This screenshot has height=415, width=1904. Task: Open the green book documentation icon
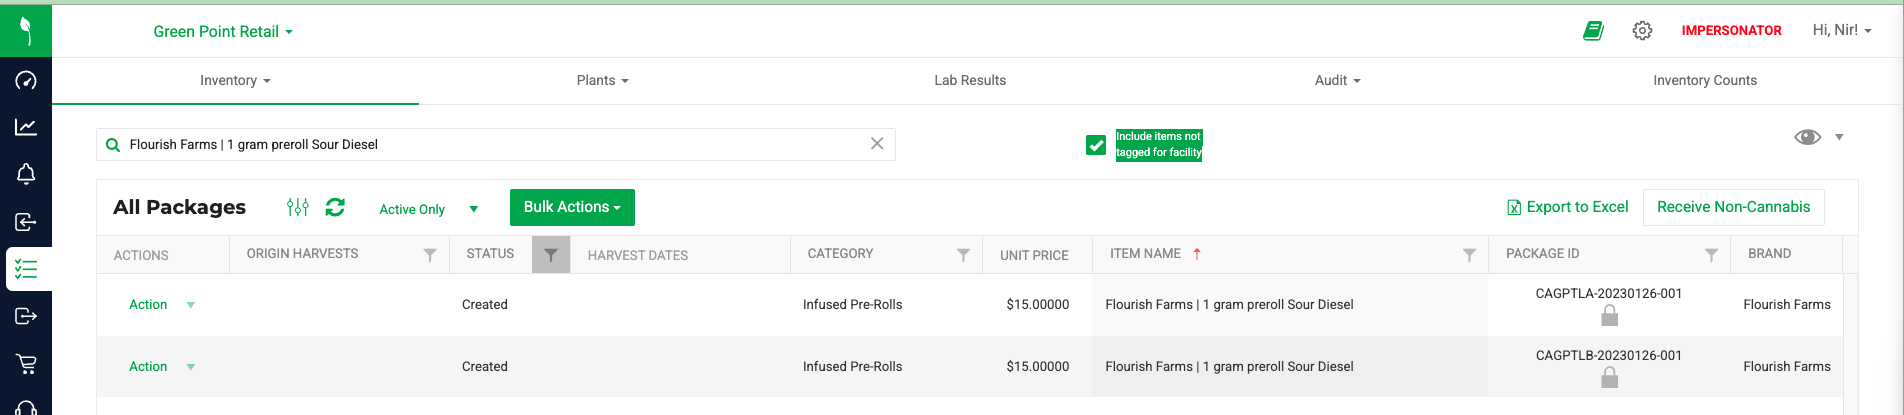(x=1593, y=31)
